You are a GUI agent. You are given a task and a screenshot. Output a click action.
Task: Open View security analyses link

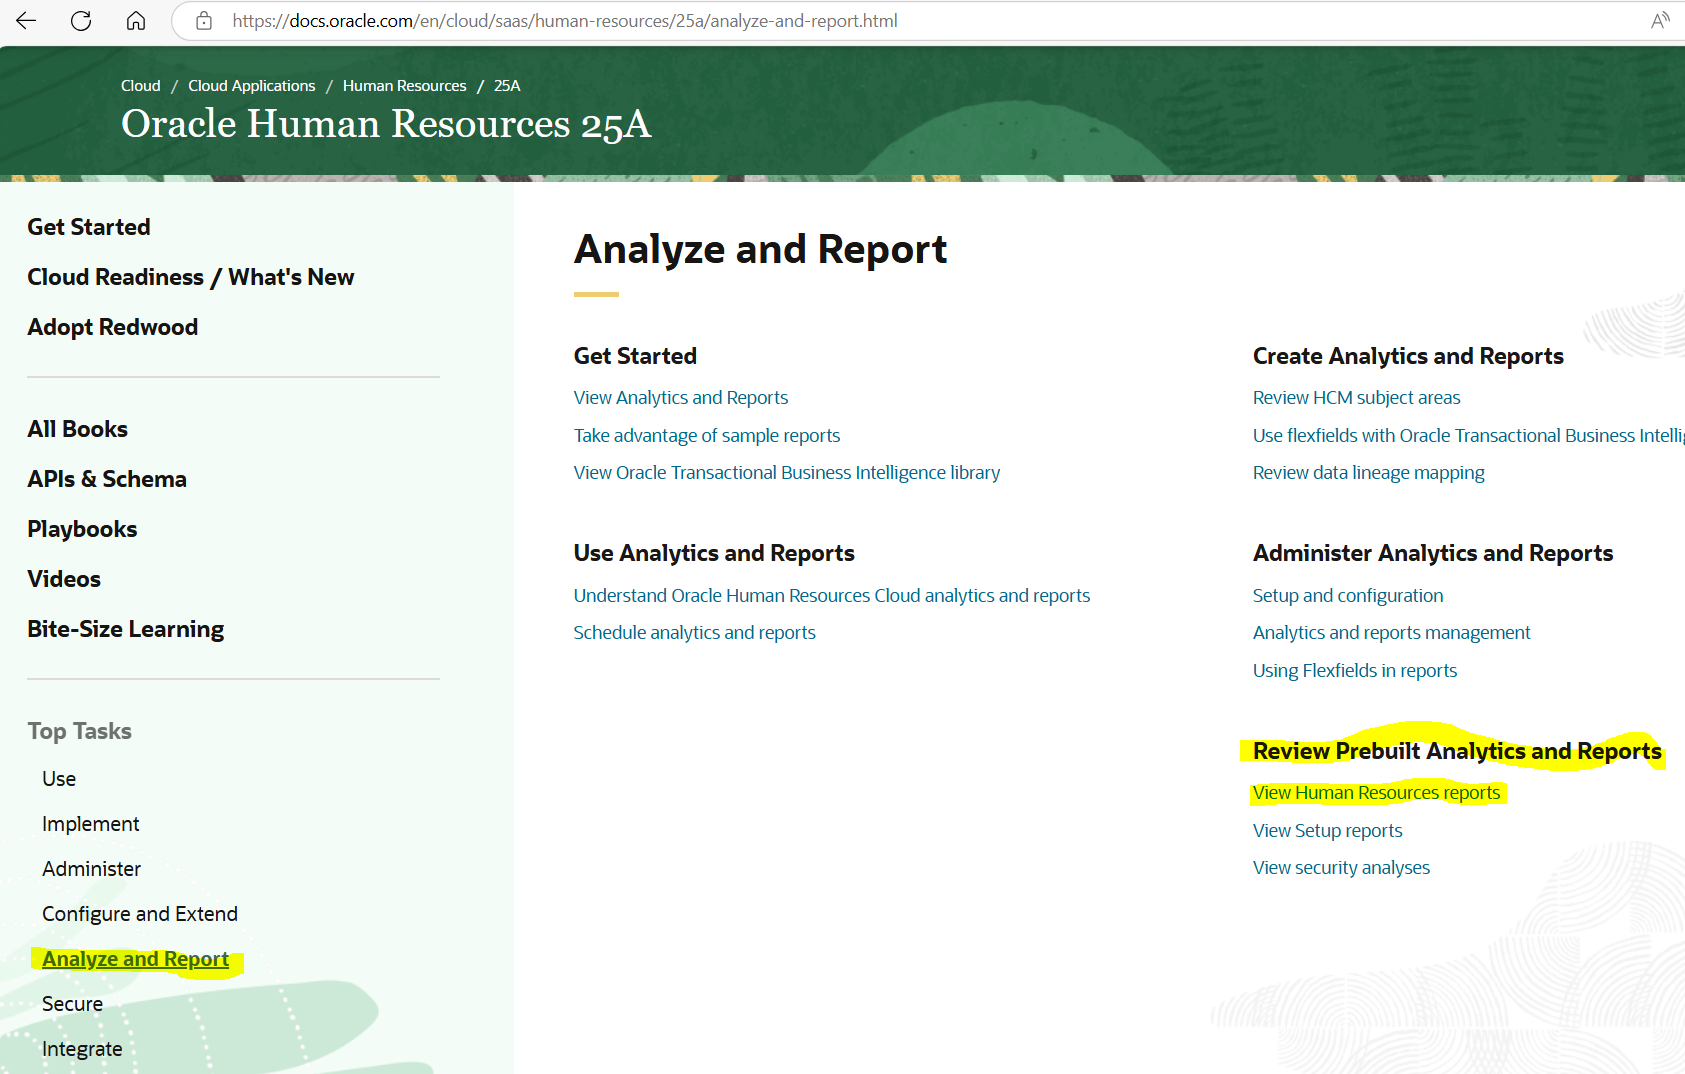1342,868
